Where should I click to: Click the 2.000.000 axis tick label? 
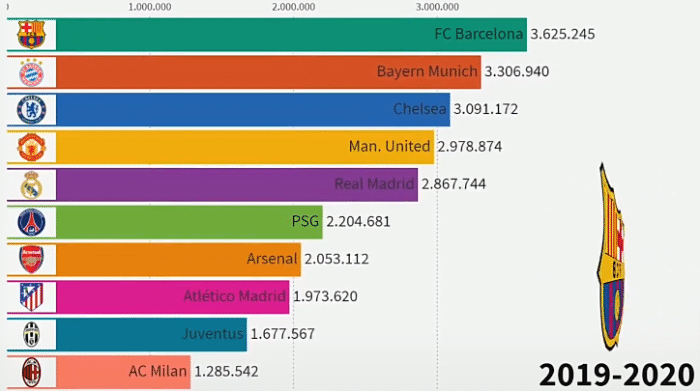(293, 7)
